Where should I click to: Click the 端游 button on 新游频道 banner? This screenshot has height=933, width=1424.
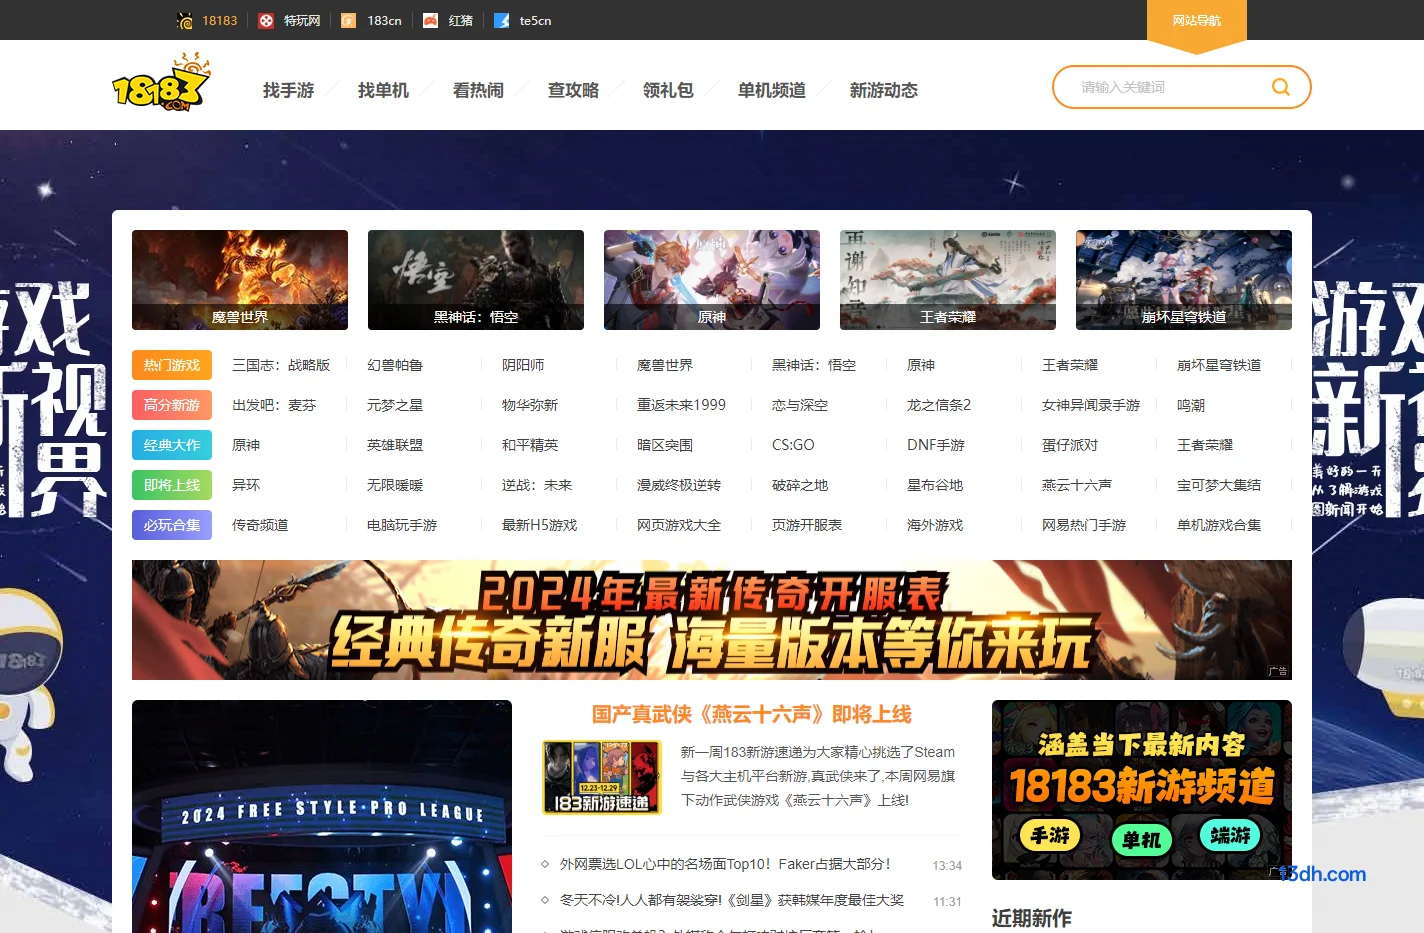pos(1230,835)
